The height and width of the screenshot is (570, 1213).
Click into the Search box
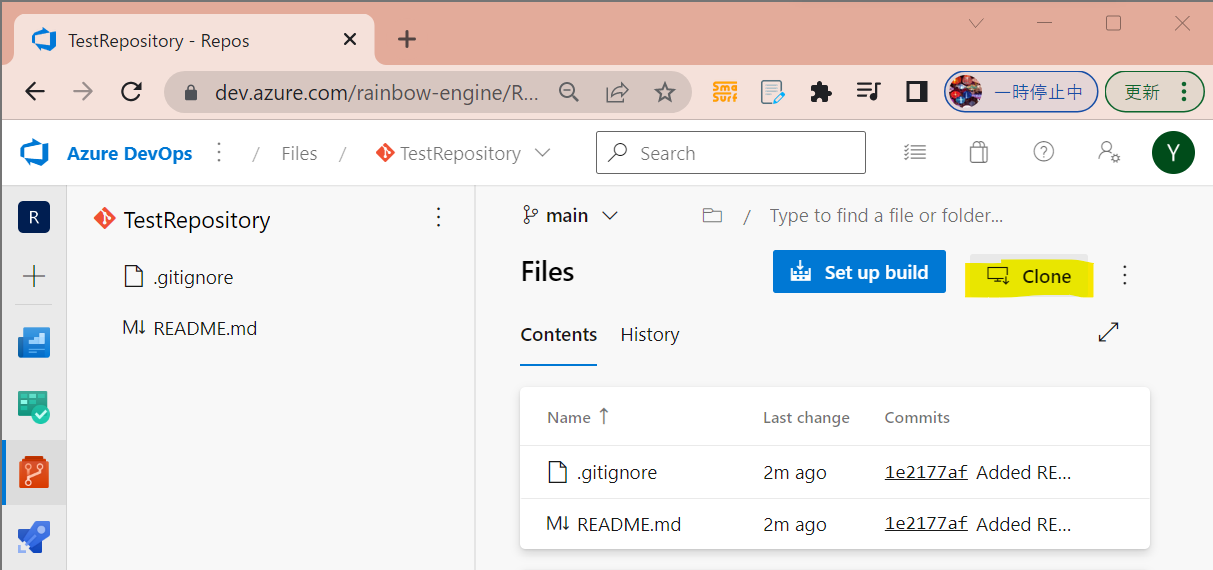pyautogui.click(x=731, y=153)
